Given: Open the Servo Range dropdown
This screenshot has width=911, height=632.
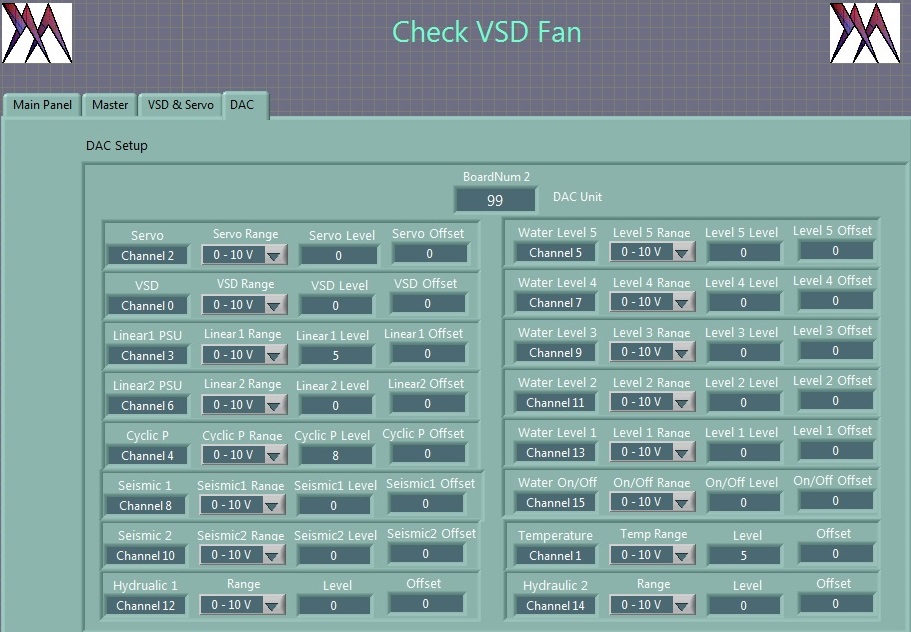Looking at the screenshot, I should 244,255.
